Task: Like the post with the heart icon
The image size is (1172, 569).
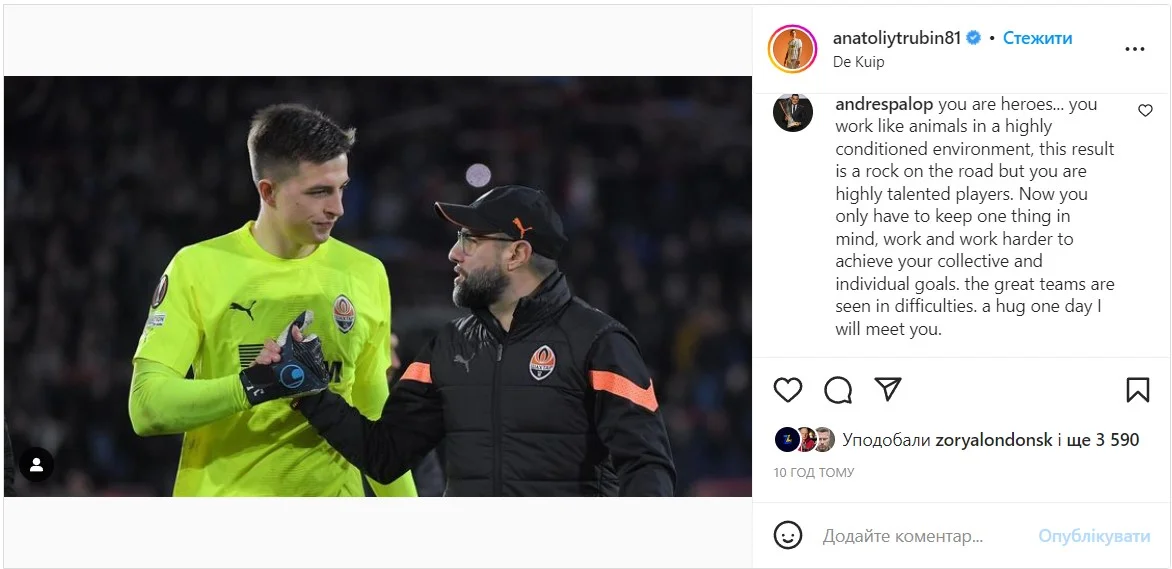Action: [788, 389]
